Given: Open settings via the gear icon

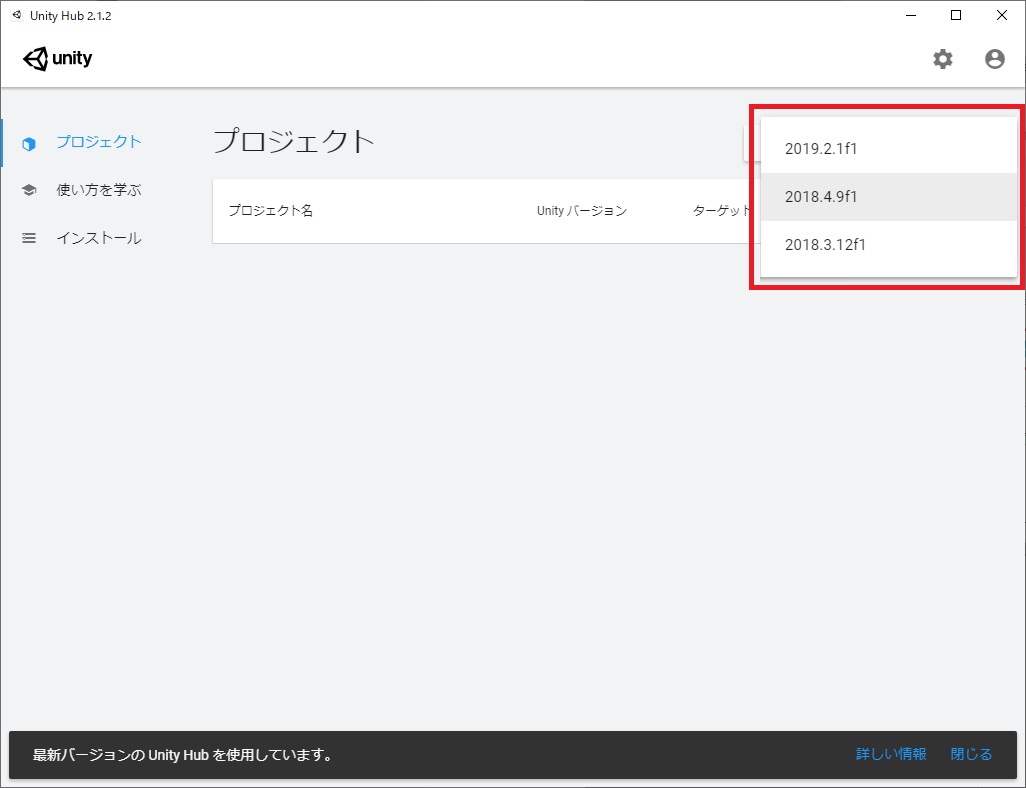Looking at the screenshot, I should click(x=942, y=59).
